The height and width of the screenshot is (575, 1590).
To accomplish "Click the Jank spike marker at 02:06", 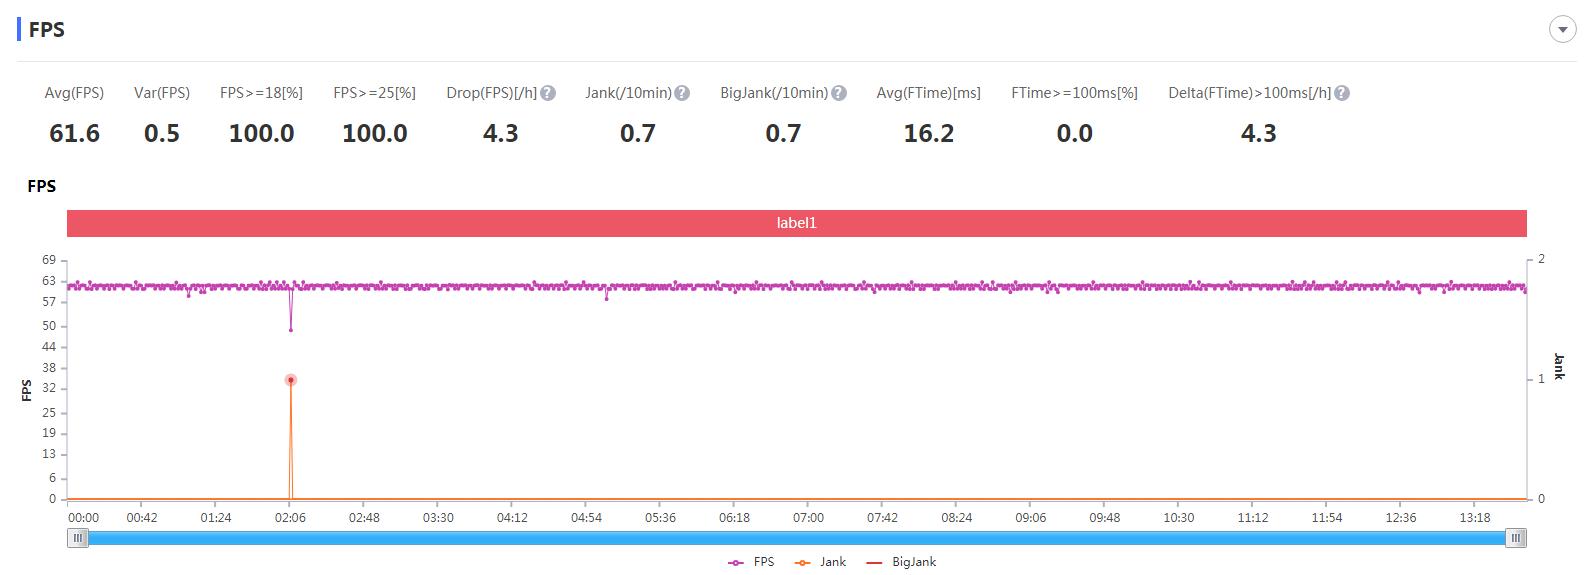I will (x=291, y=380).
